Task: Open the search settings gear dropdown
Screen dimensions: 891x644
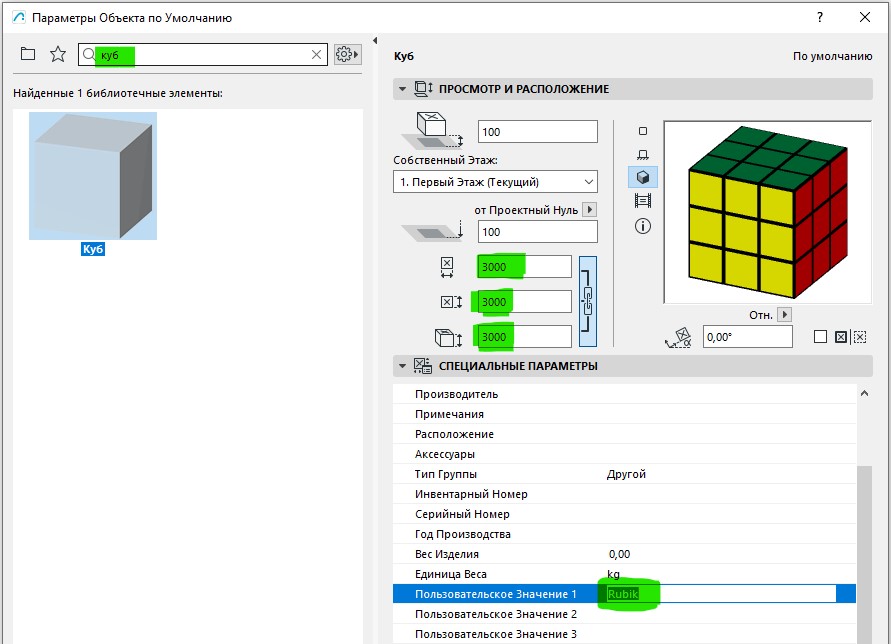Action: click(347, 55)
